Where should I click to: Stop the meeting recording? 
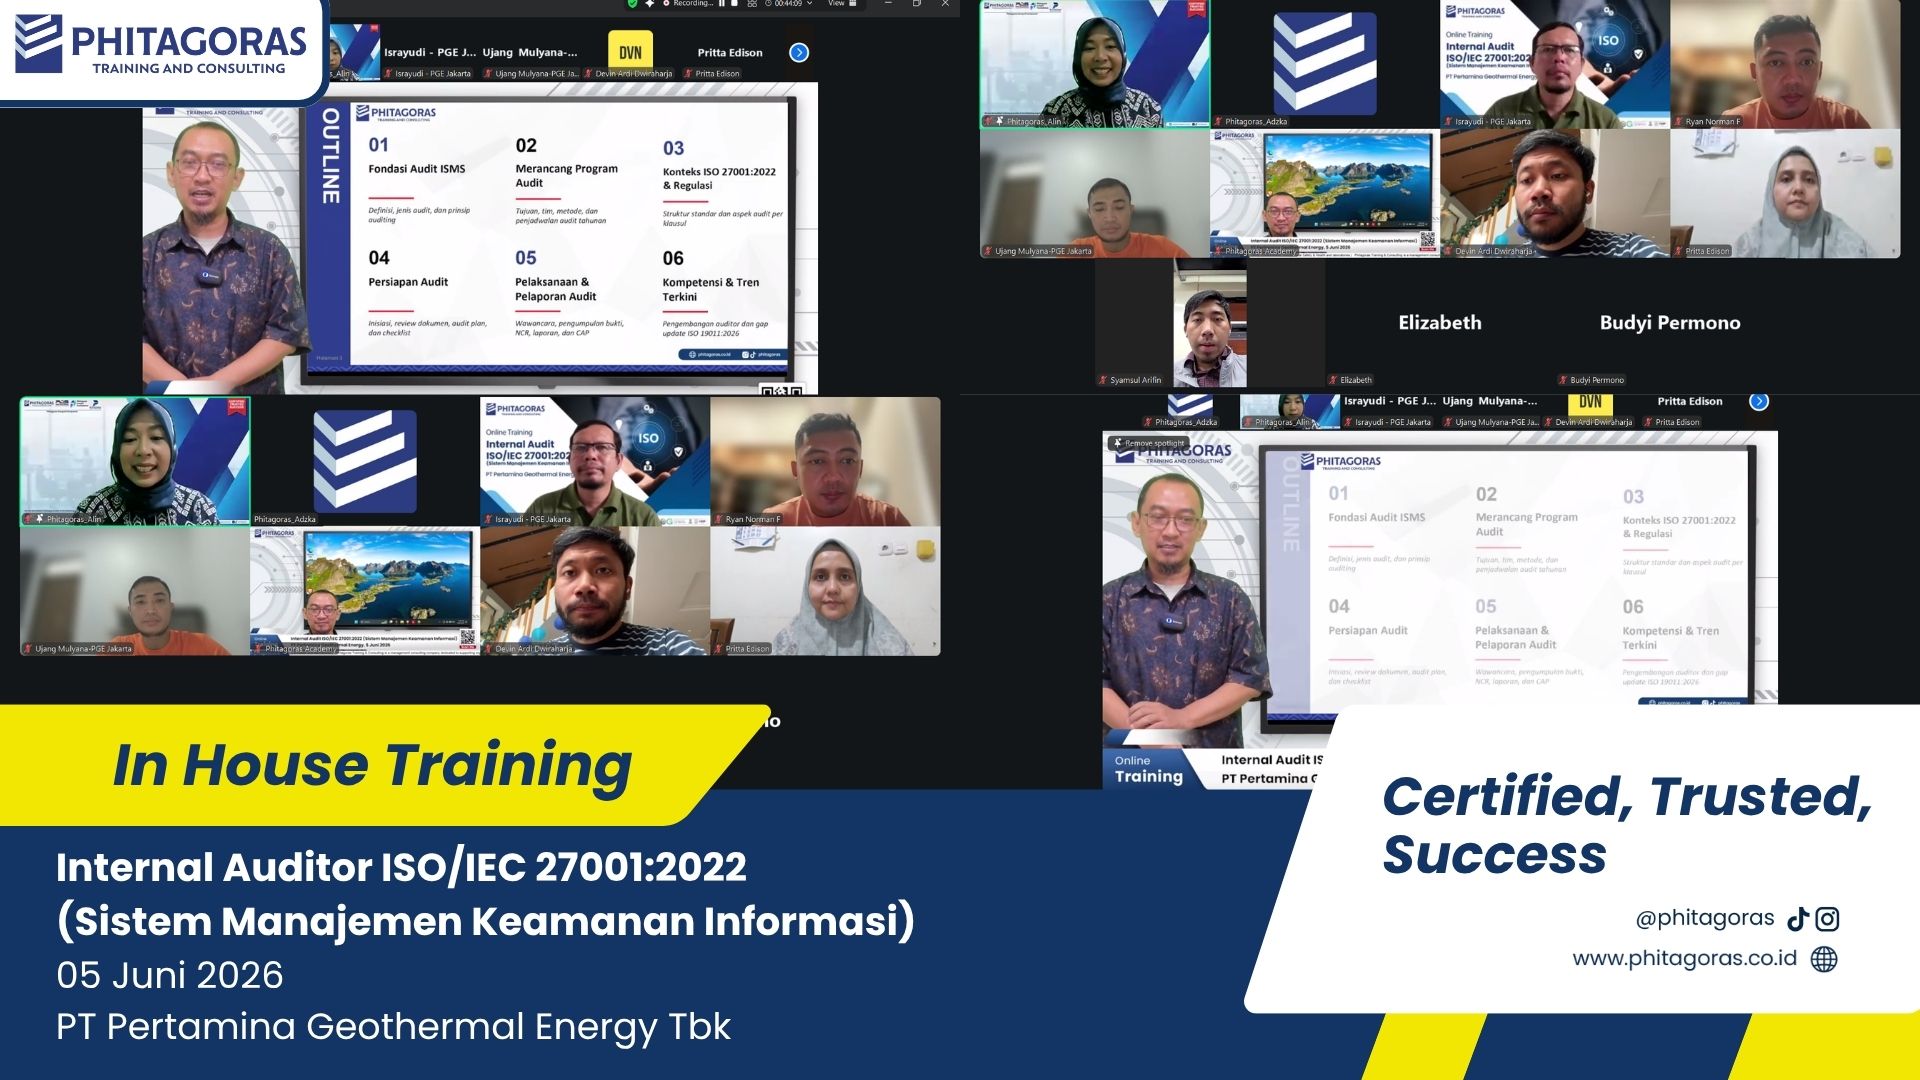coord(734,3)
